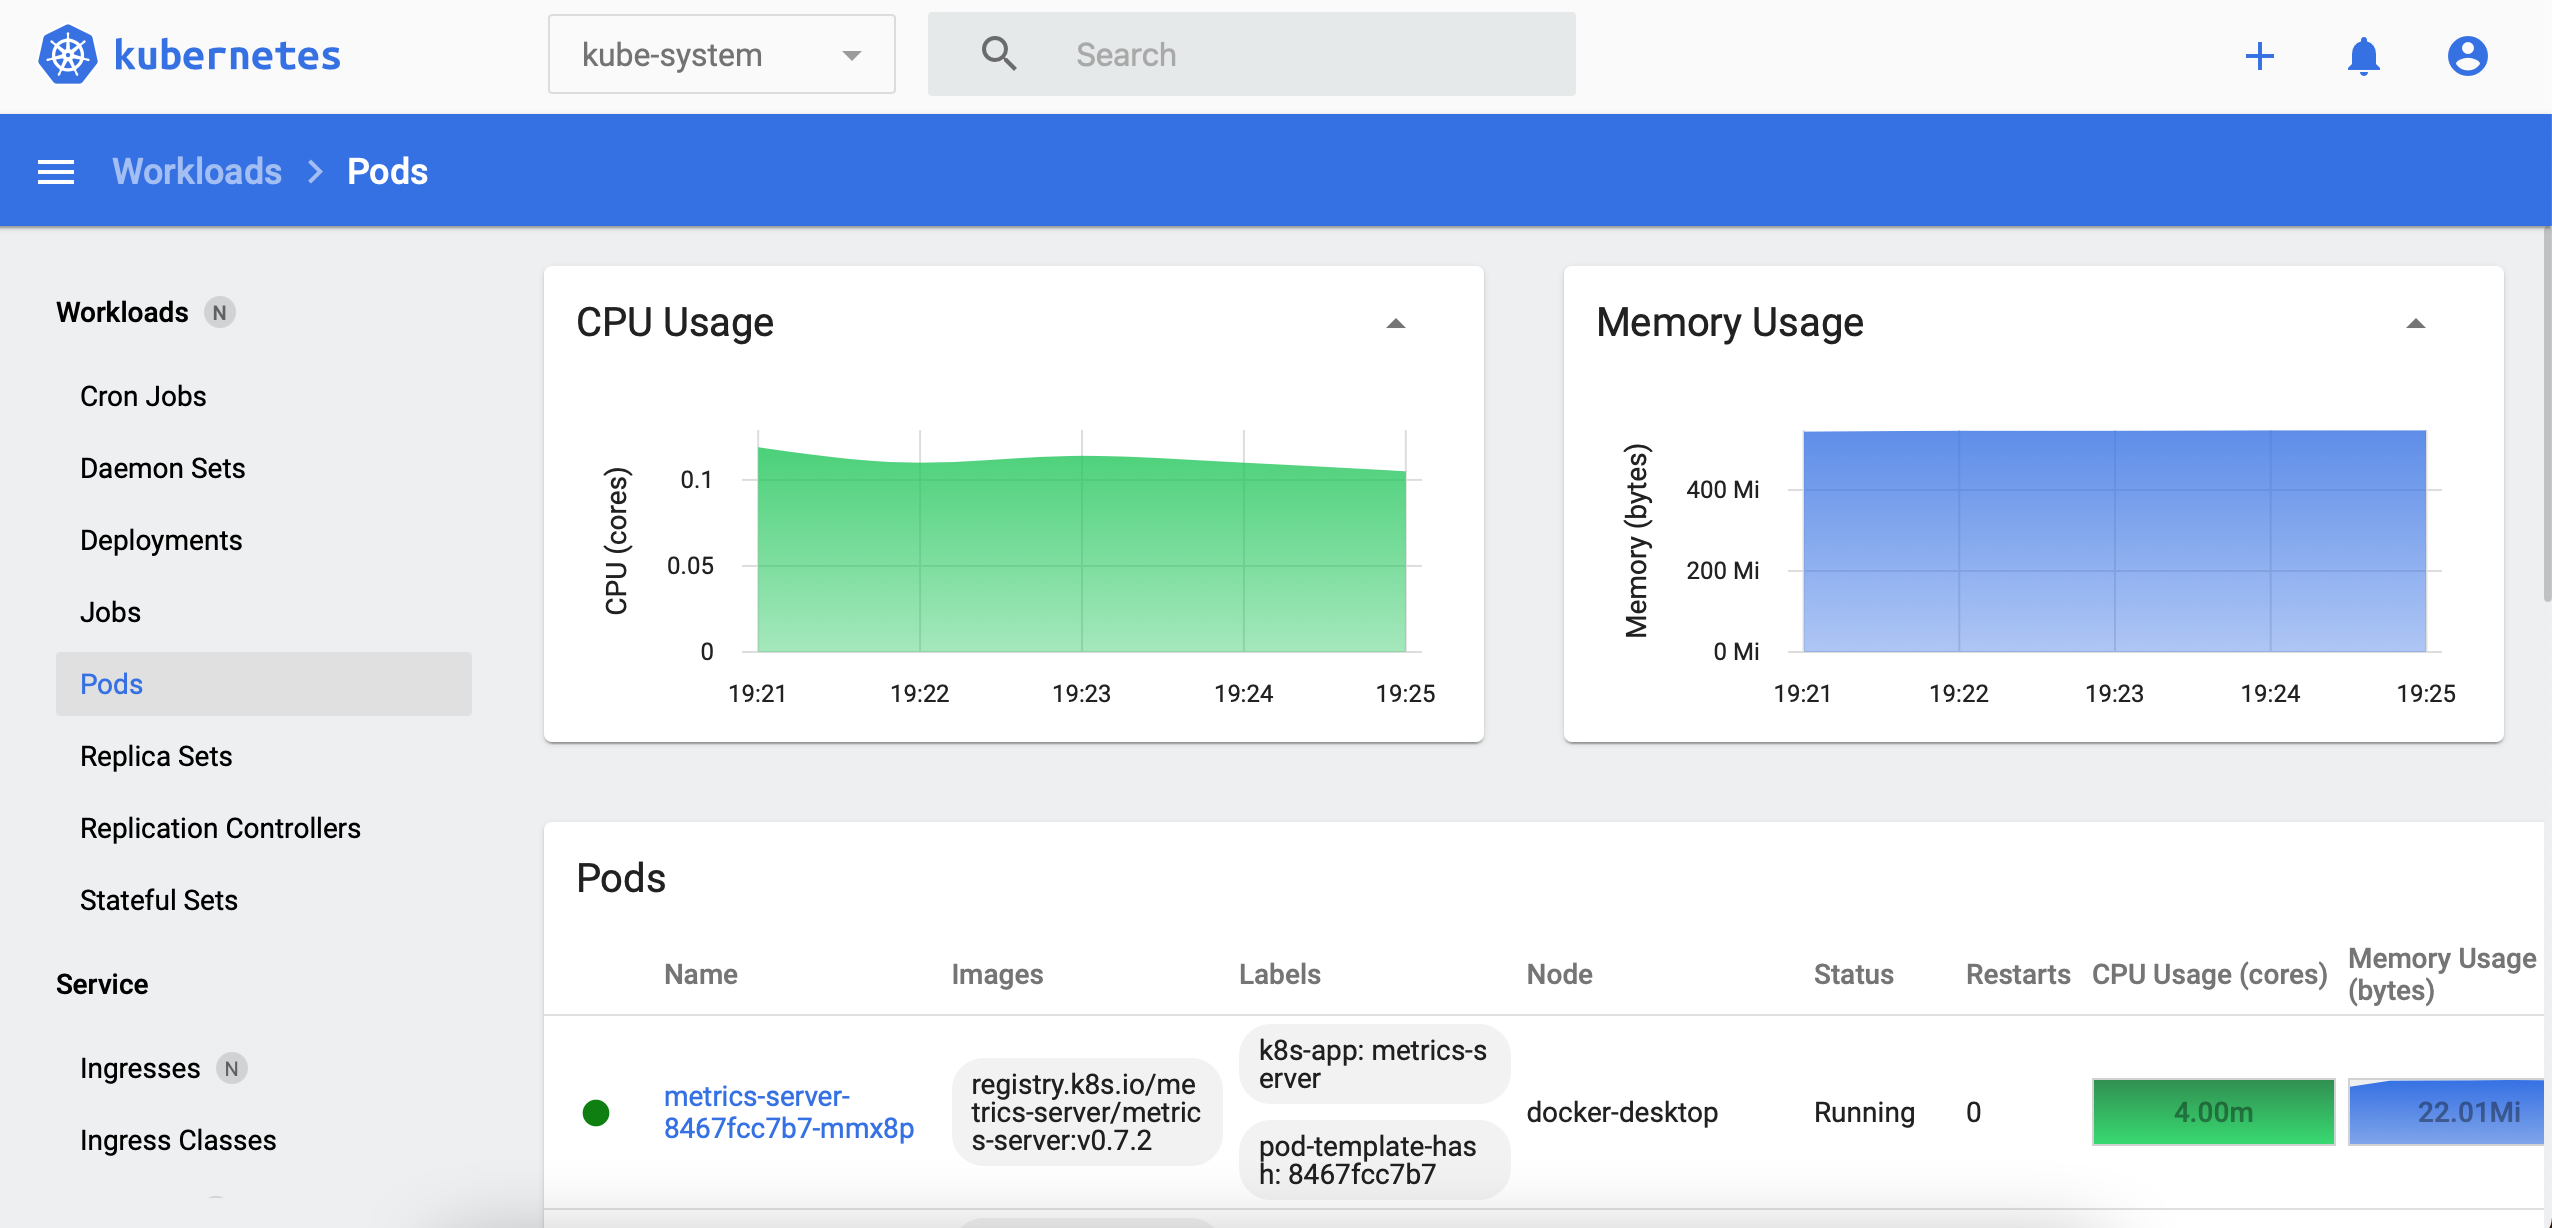The image size is (2552, 1228).
Task: Click the Images column header
Action: tap(997, 974)
